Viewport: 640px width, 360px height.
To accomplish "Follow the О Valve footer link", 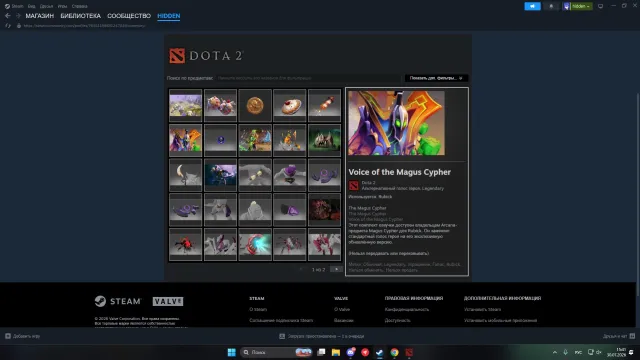I will (342, 309).
